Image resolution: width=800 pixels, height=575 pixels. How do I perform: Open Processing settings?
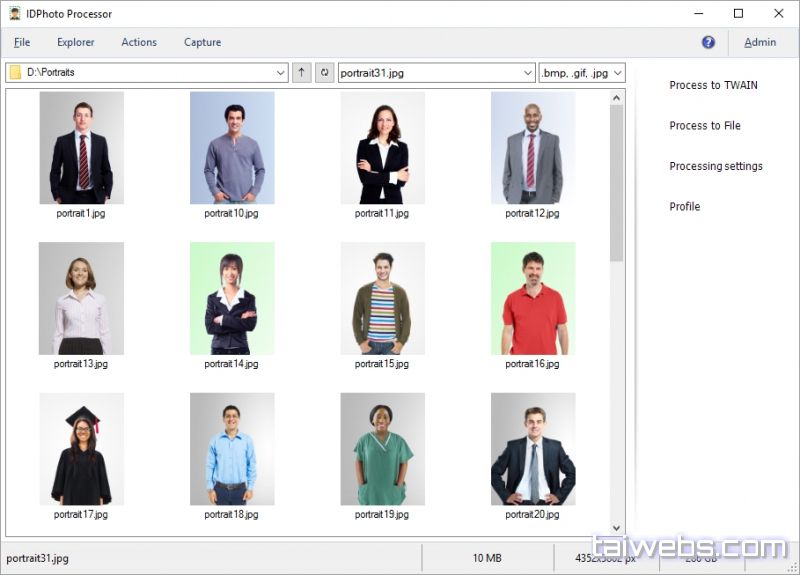(716, 166)
